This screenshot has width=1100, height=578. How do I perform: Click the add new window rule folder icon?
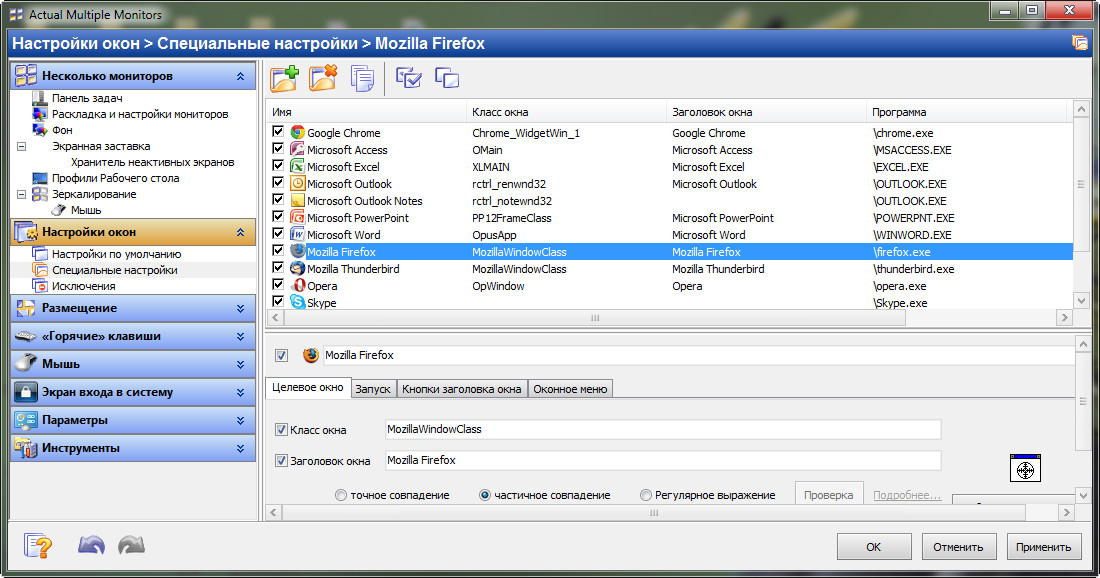click(285, 78)
